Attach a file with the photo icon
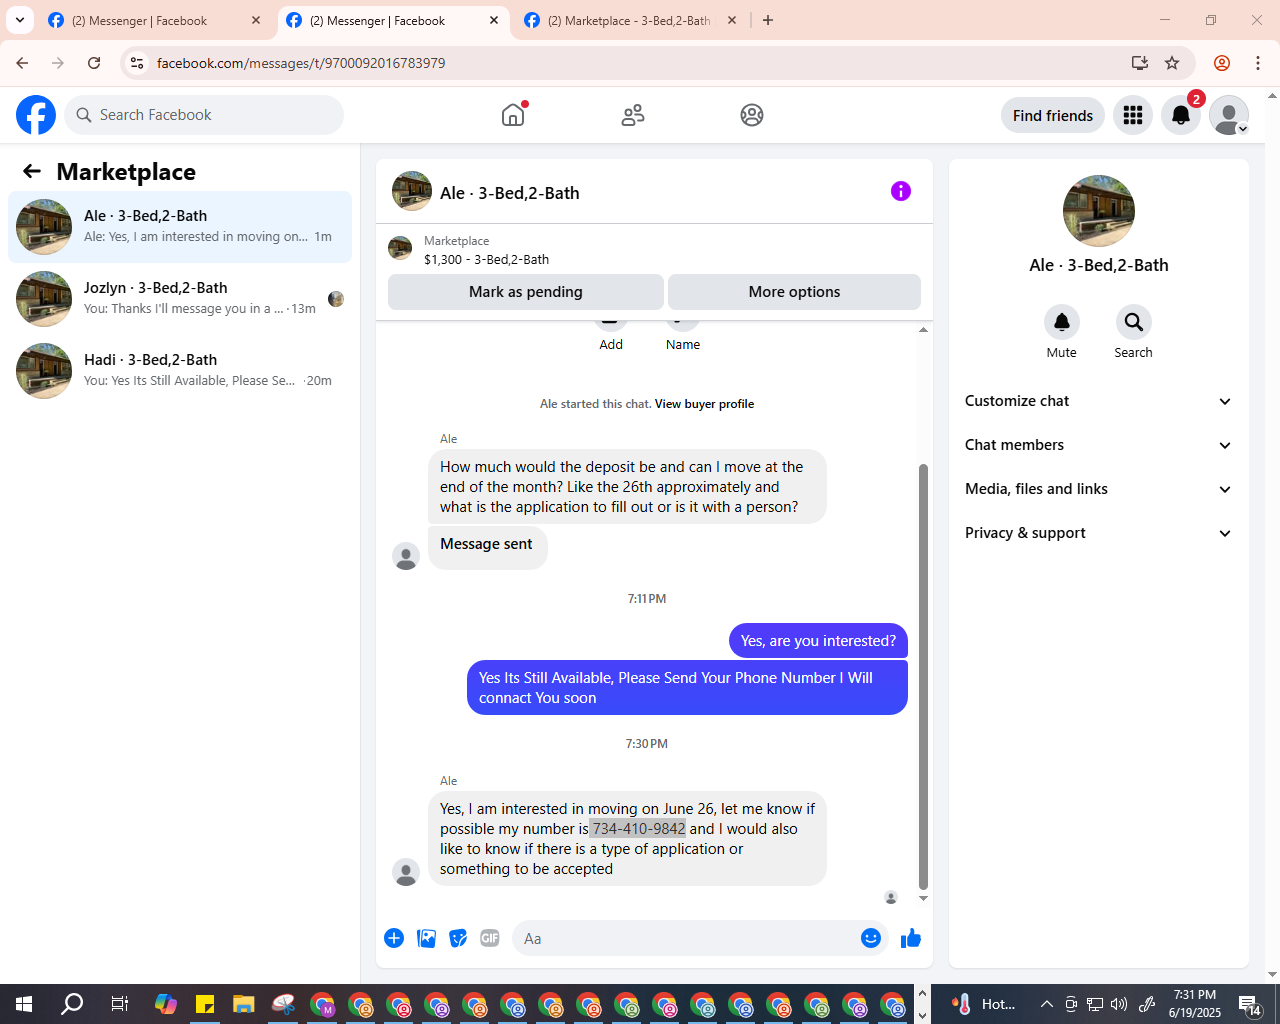 point(426,938)
